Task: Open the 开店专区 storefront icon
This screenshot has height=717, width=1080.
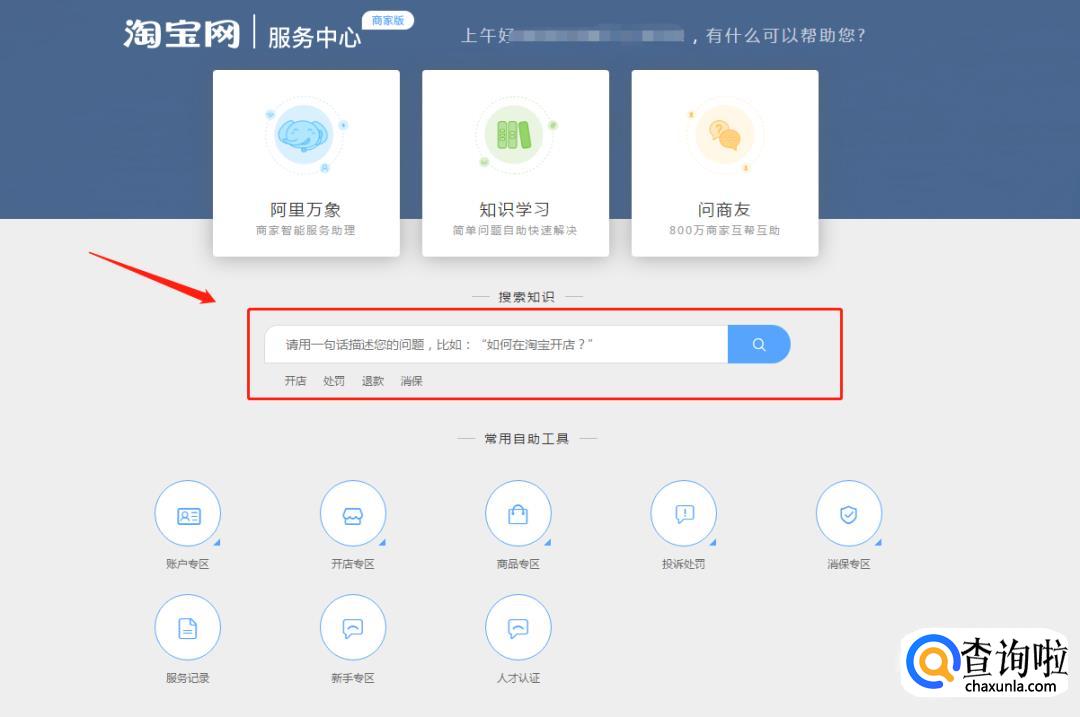Action: pyautogui.click(x=353, y=514)
